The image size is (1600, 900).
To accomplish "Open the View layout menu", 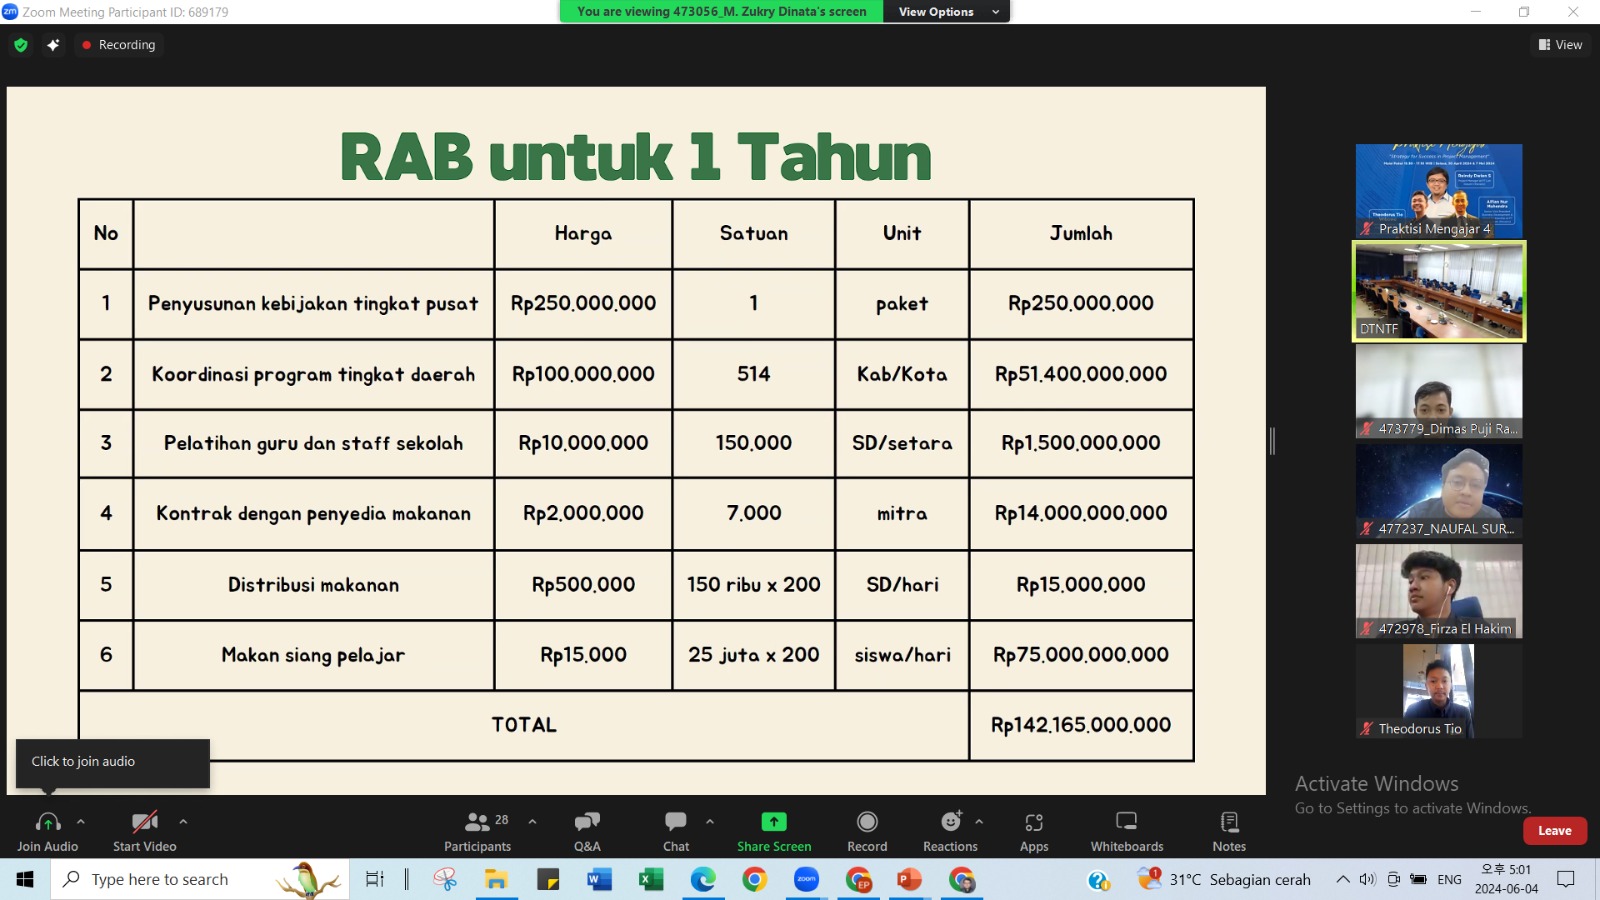I will click(x=1560, y=45).
